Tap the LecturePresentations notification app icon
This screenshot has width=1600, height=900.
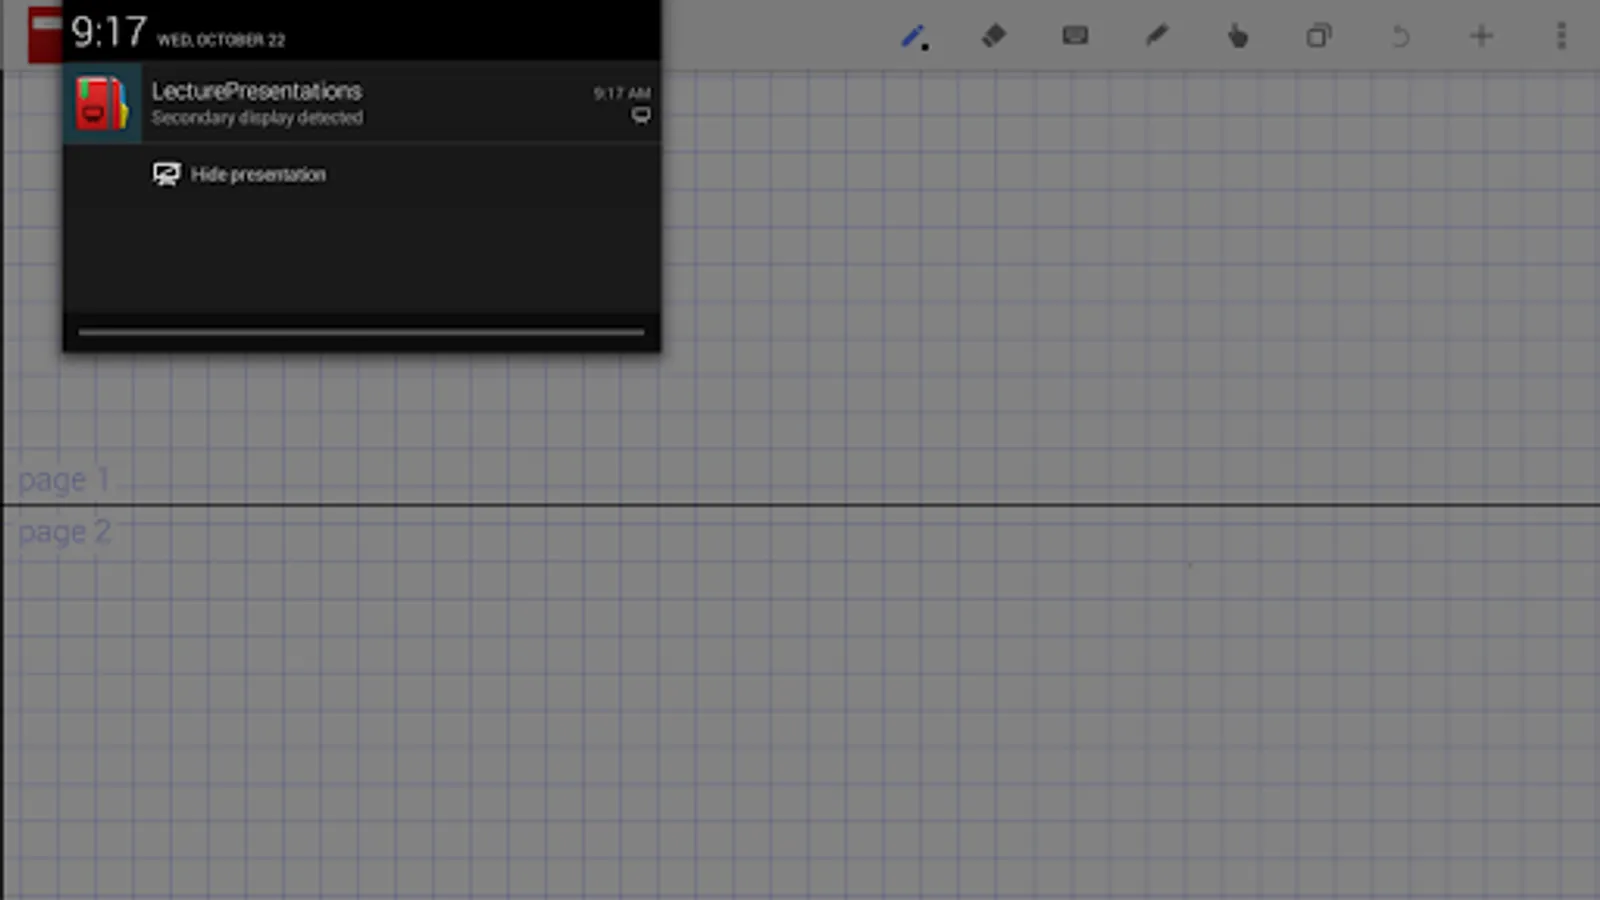point(102,103)
